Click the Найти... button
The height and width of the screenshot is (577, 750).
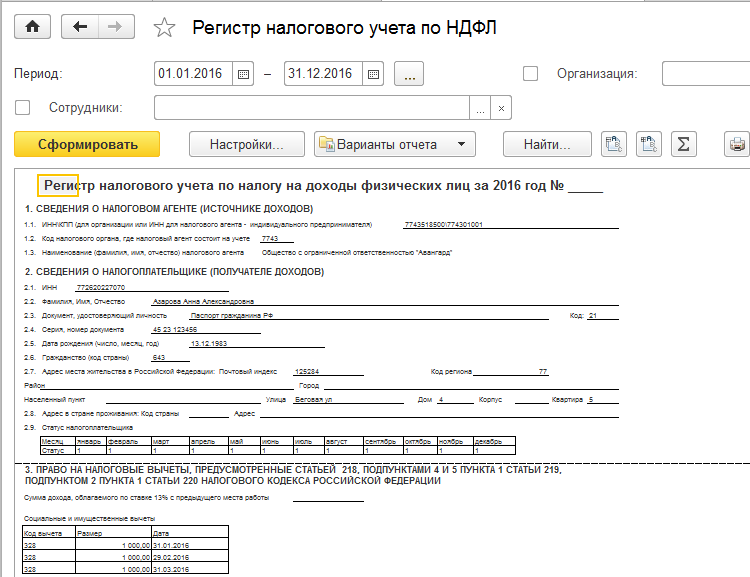point(547,144)
